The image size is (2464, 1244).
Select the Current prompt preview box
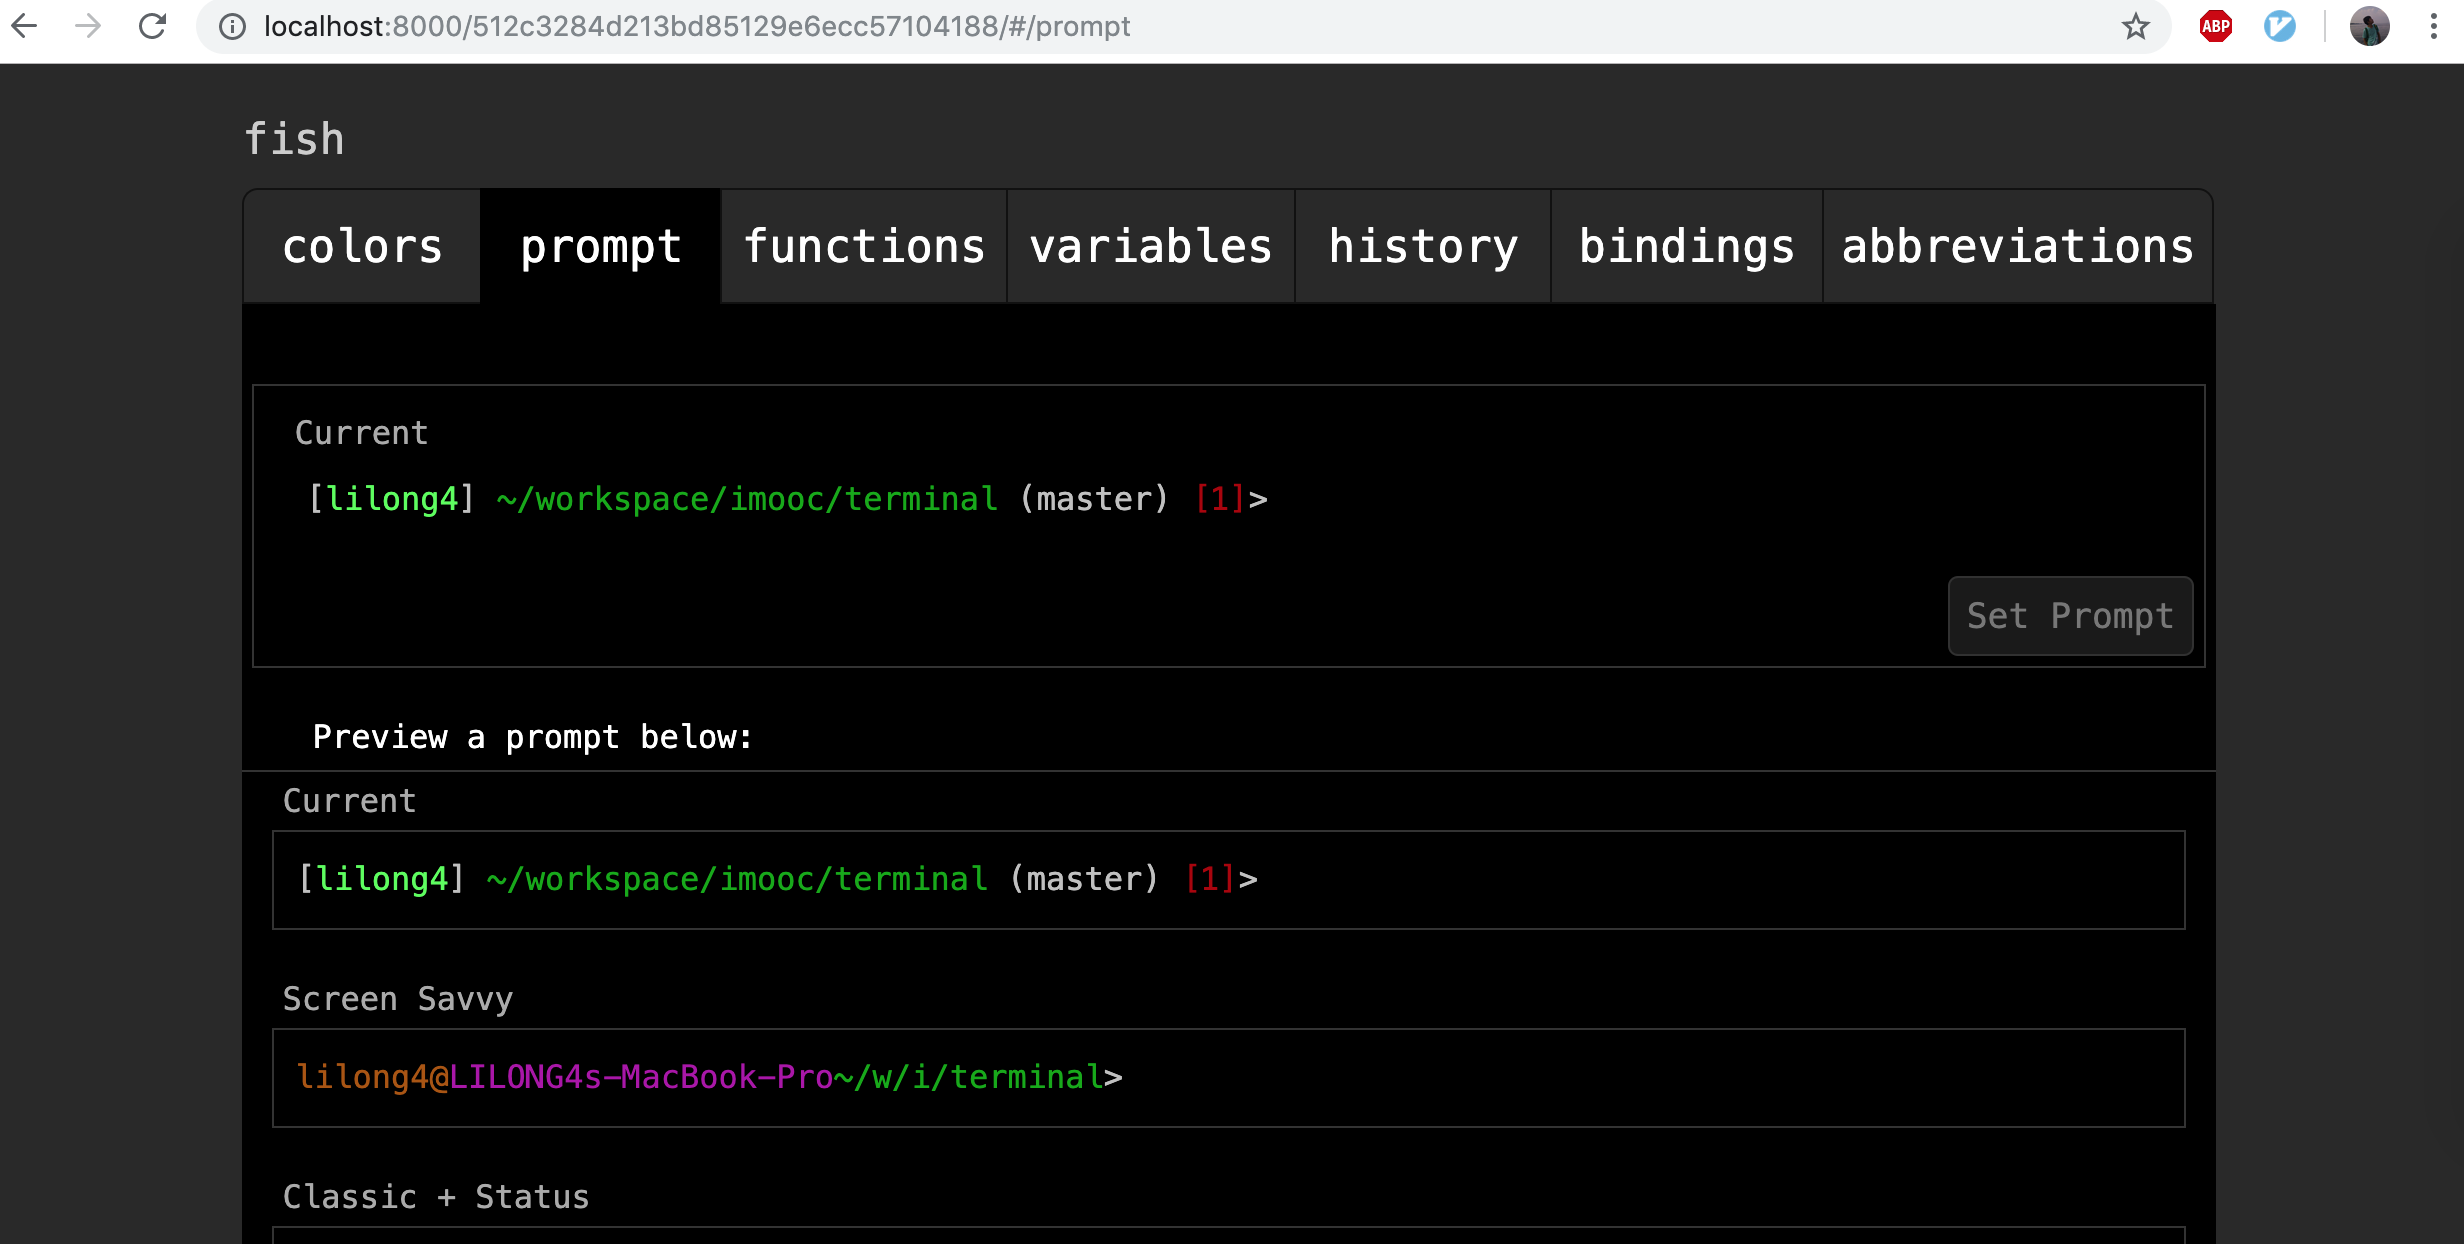[x=1228, y=879]
